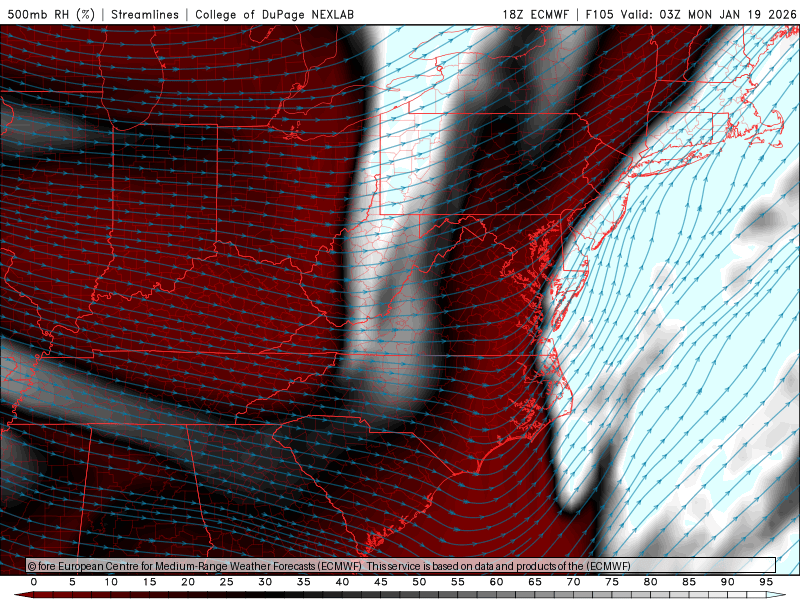This screenshot has width=800, height=600.
Task: Click the "60" colorbar scale label
Action: (x=496, y=582)
